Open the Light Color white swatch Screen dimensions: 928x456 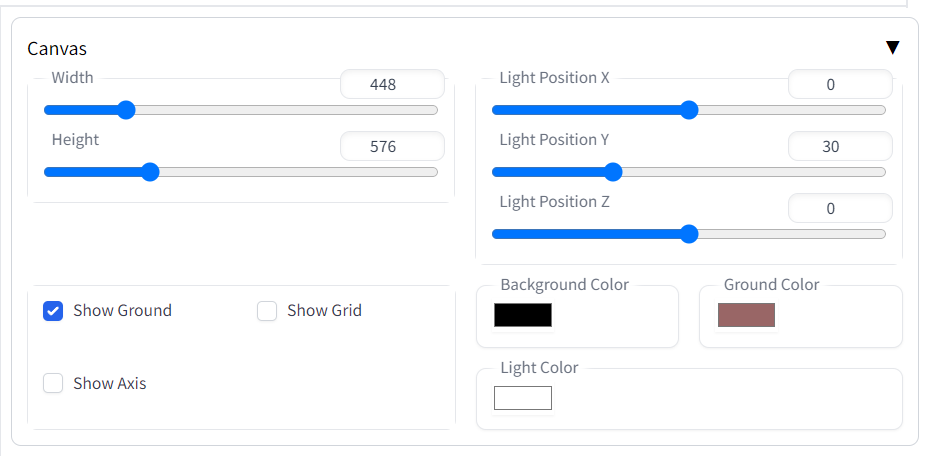coord(523,398)
